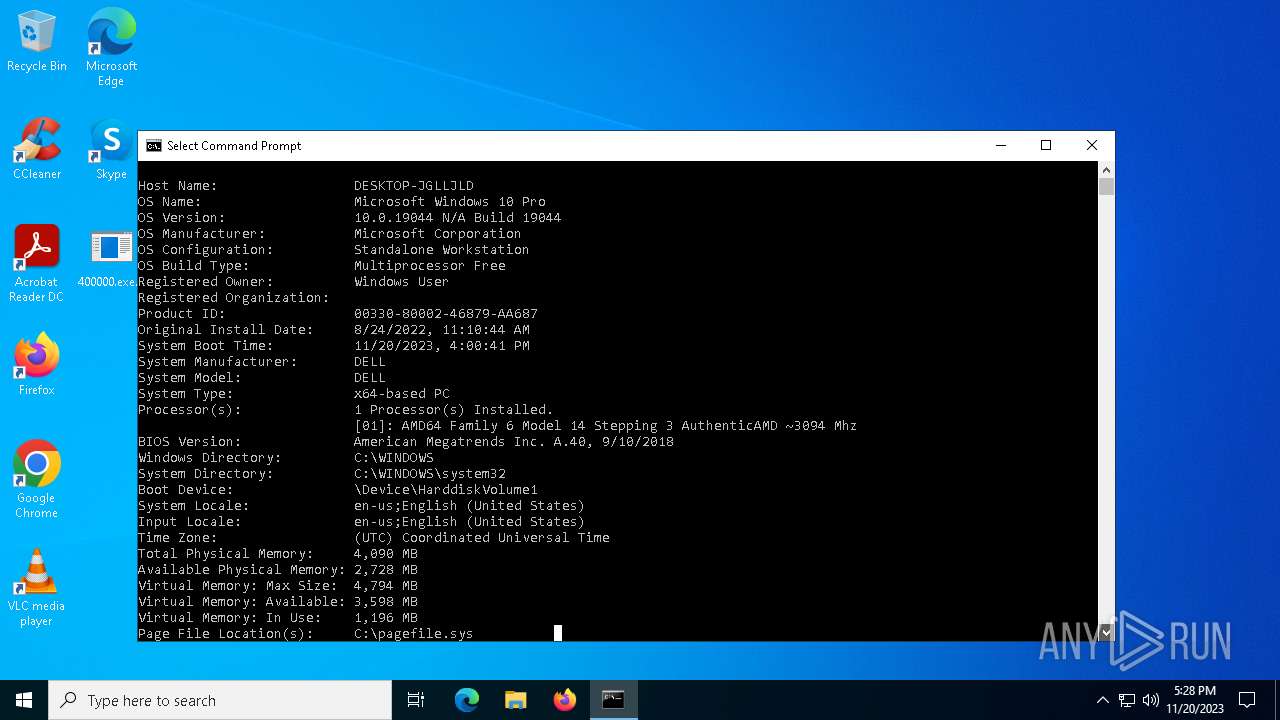Open the taskbar clock and date
This screenshot has height=720, width=1280.
point(1195,700)
